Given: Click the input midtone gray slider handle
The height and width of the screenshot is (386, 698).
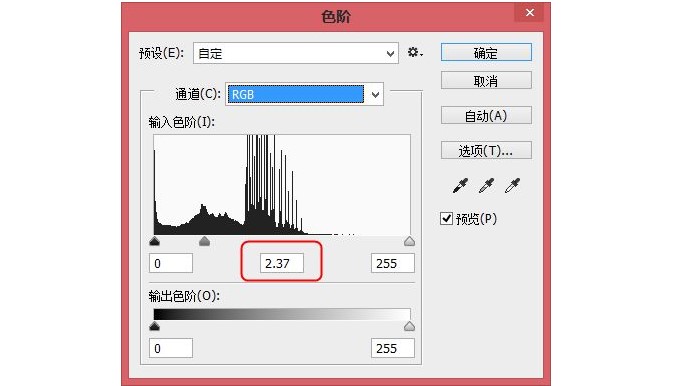Looking at the screenshot, I should 204,241.
